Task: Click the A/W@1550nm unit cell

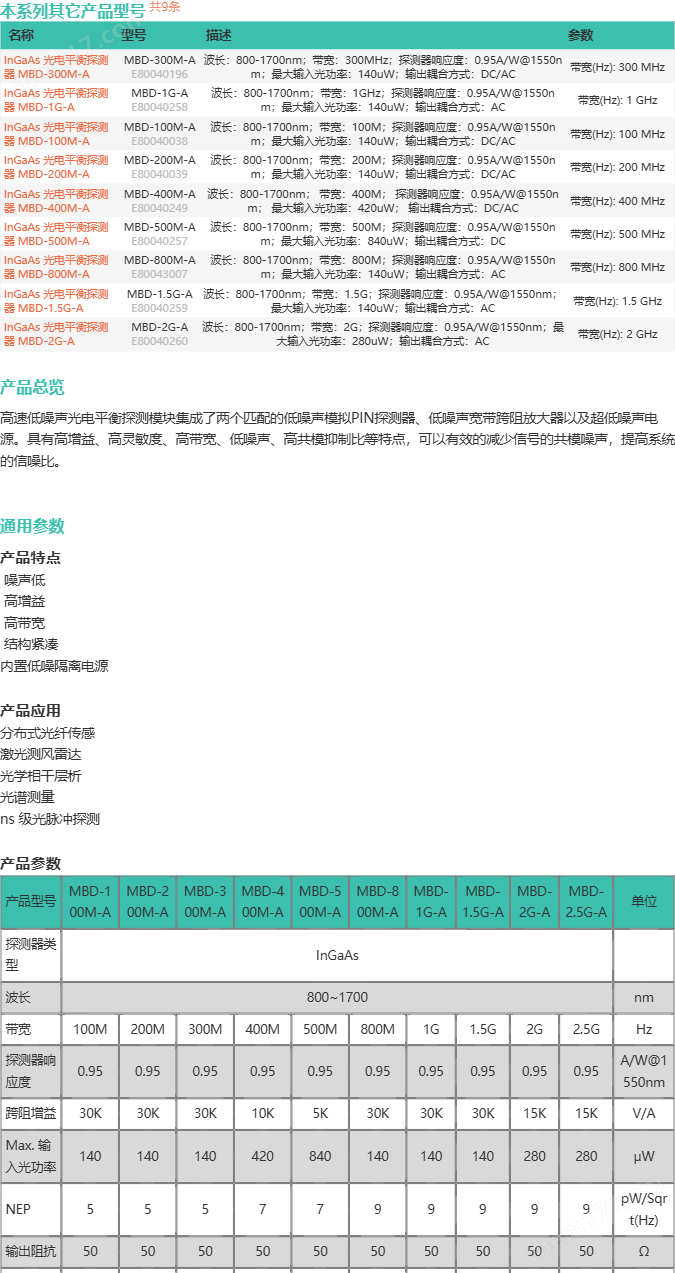Action: click(644, 1071)
